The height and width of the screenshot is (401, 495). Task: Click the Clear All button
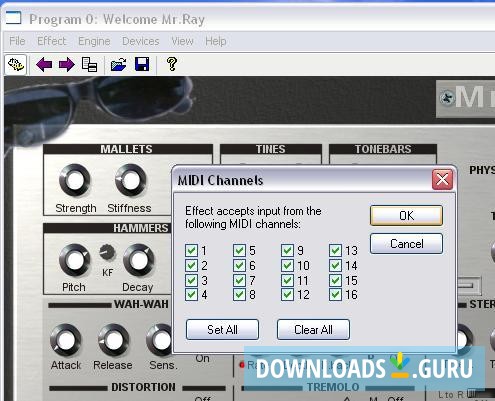point(313,330)
